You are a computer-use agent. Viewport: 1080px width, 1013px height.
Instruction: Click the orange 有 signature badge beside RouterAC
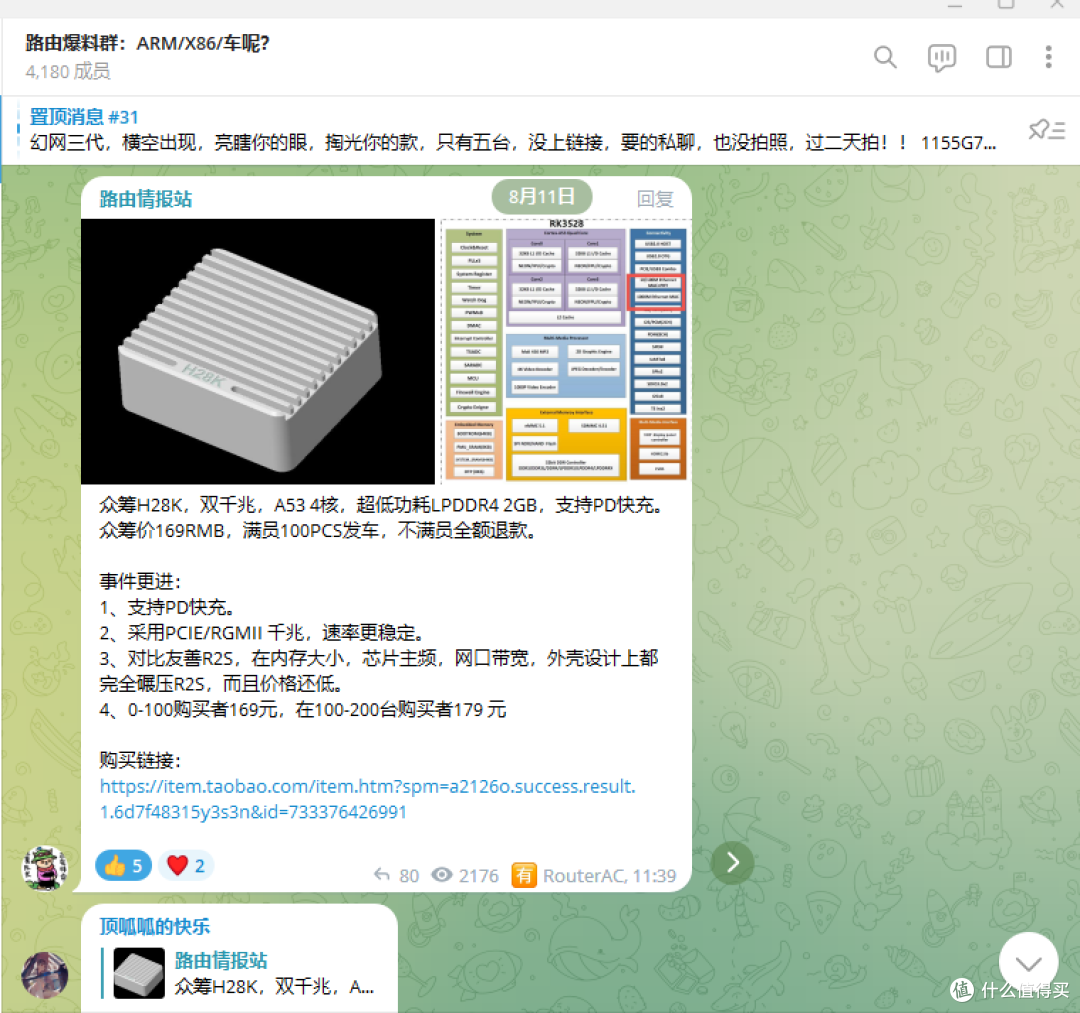524,874
